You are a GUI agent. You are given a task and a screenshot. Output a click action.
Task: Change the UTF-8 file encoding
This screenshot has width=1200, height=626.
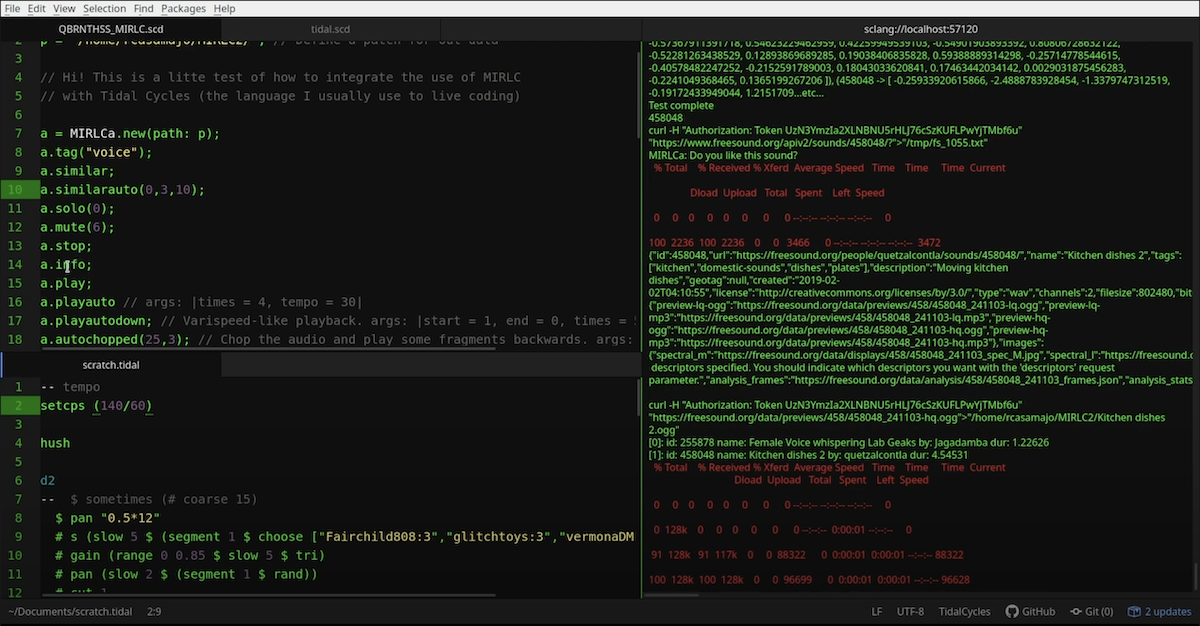910,611
